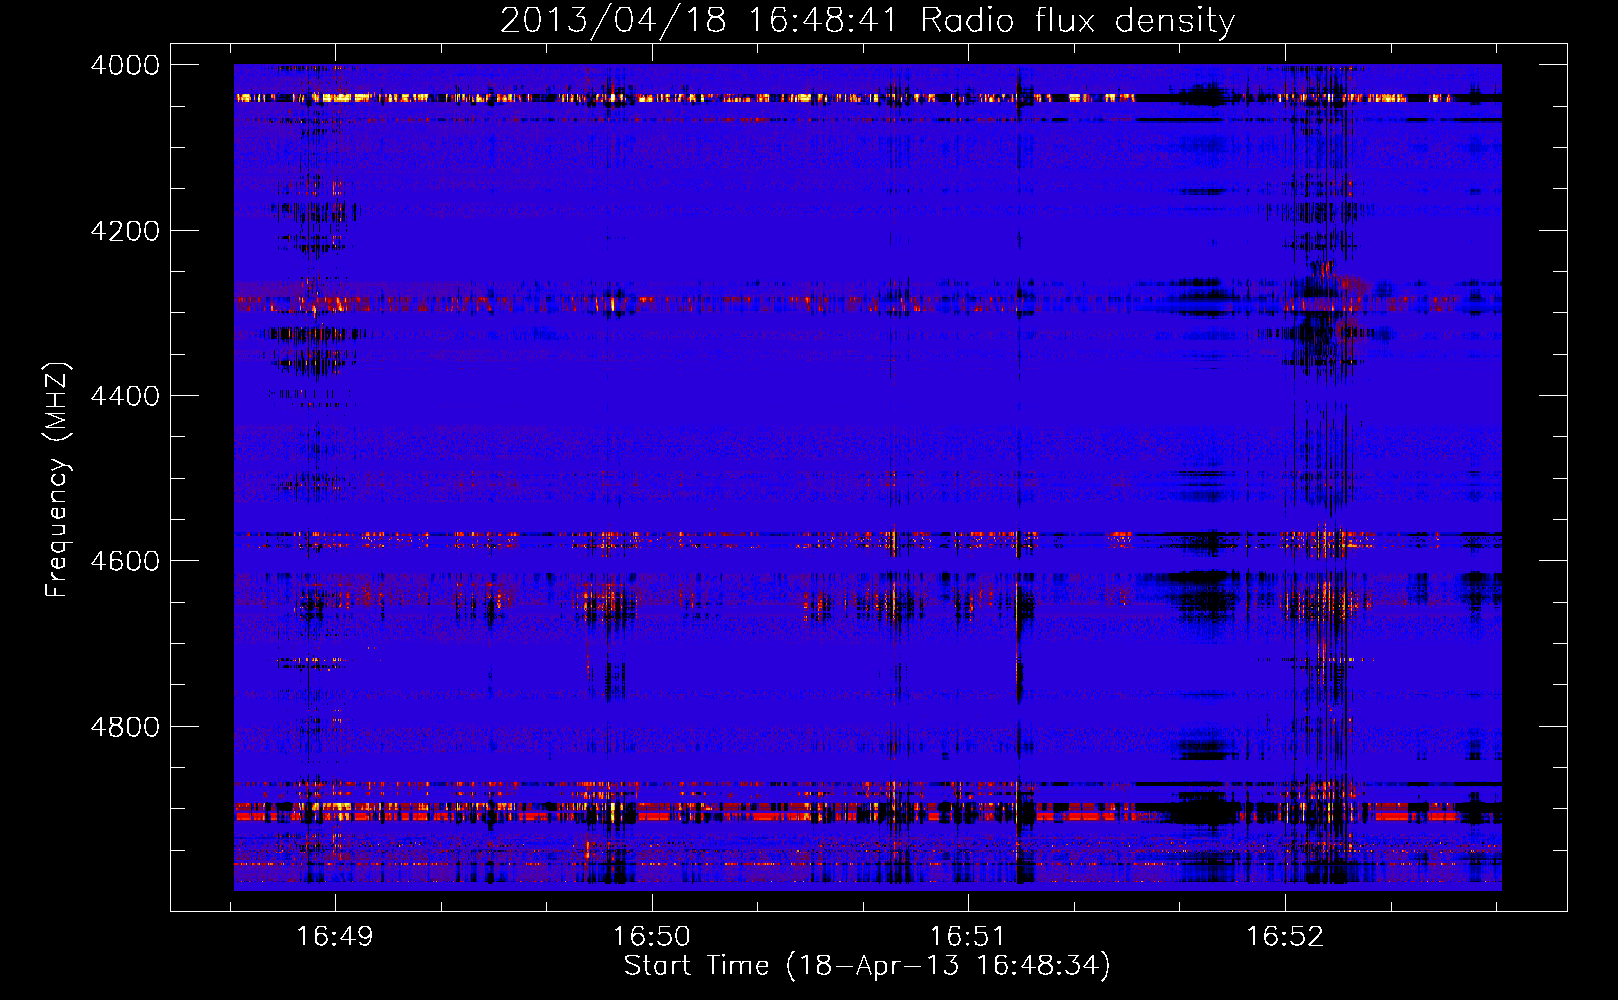Click the '4200' frequency axis label

[125, 231]
